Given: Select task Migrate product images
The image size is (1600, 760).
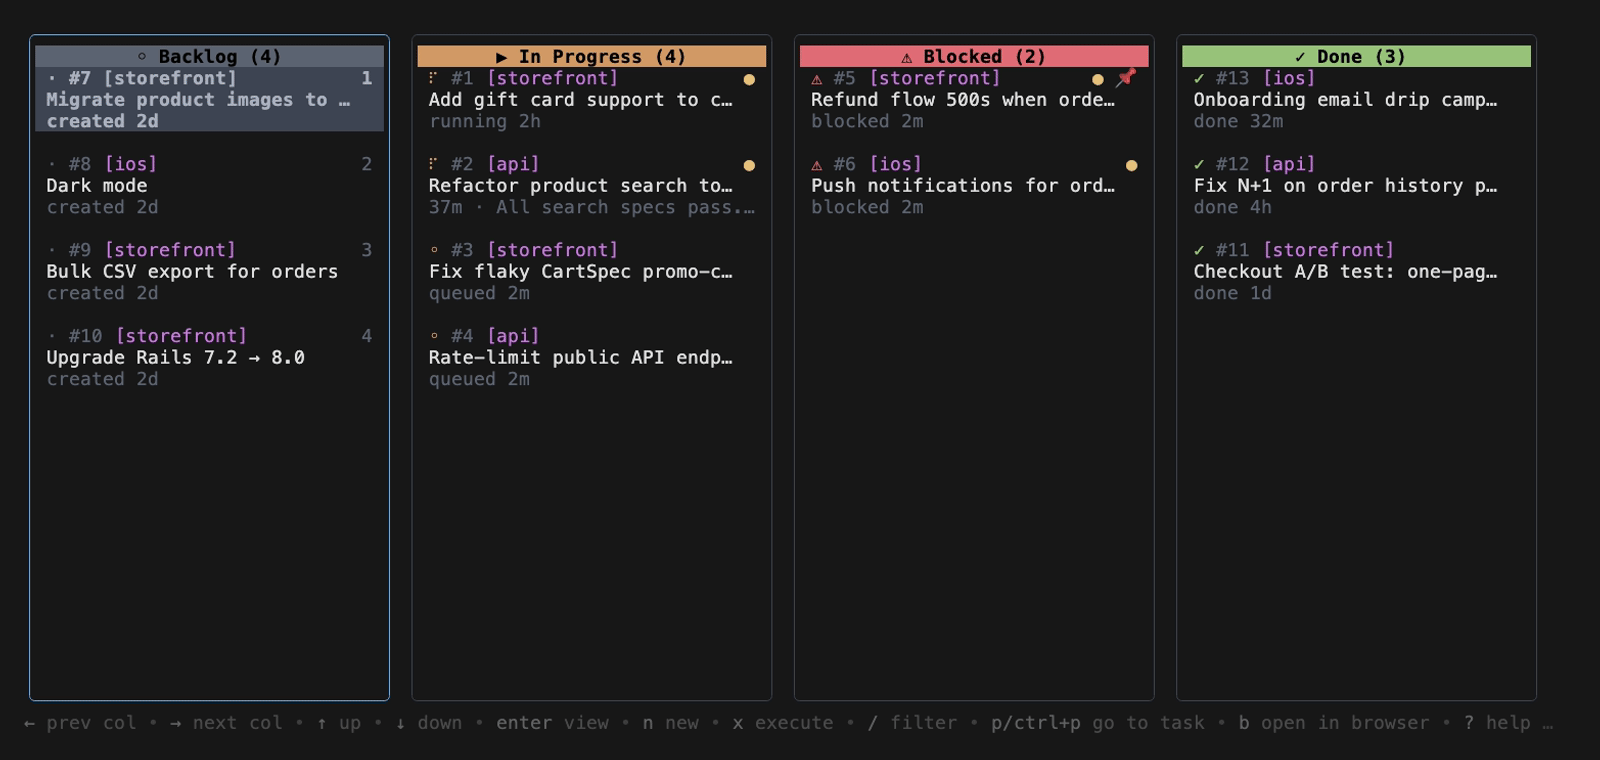Looking at the screenshot, I should pos(209,99).
